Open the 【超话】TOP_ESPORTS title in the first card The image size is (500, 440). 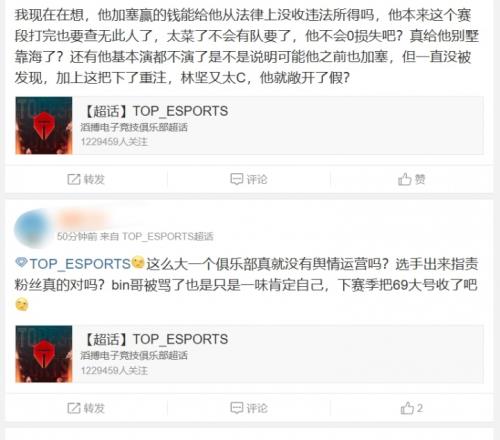156,111
